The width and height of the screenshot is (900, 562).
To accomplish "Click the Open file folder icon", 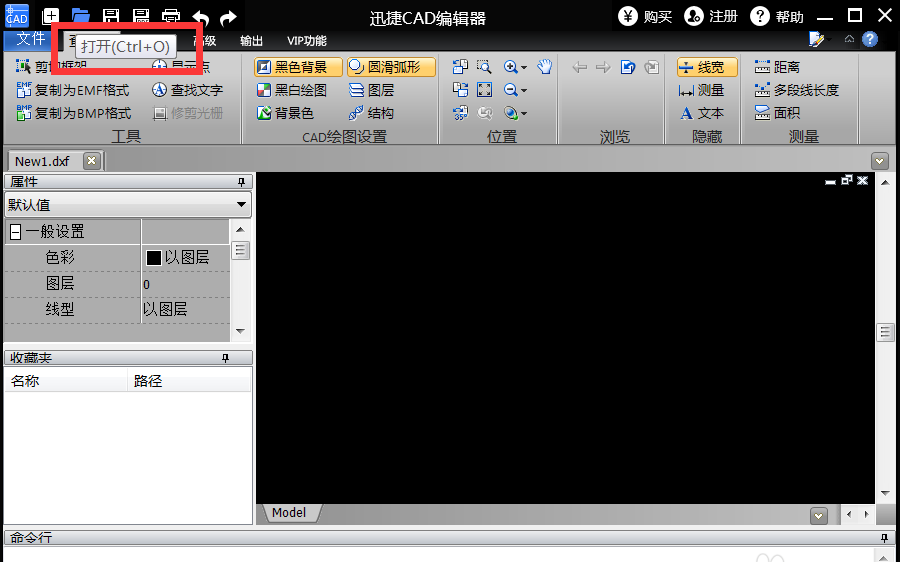I will click(x=80, y=16).
